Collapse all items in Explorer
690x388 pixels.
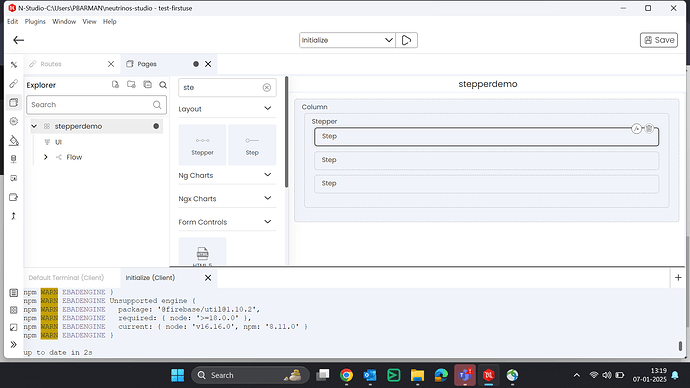(147, 84)
